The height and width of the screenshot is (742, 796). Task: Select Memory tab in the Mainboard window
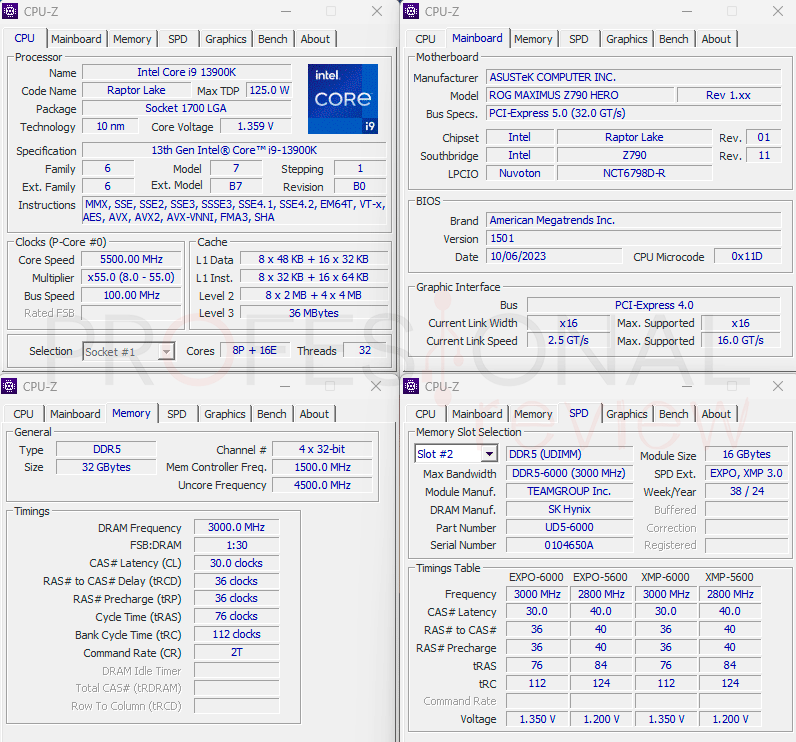click(533, 39)
